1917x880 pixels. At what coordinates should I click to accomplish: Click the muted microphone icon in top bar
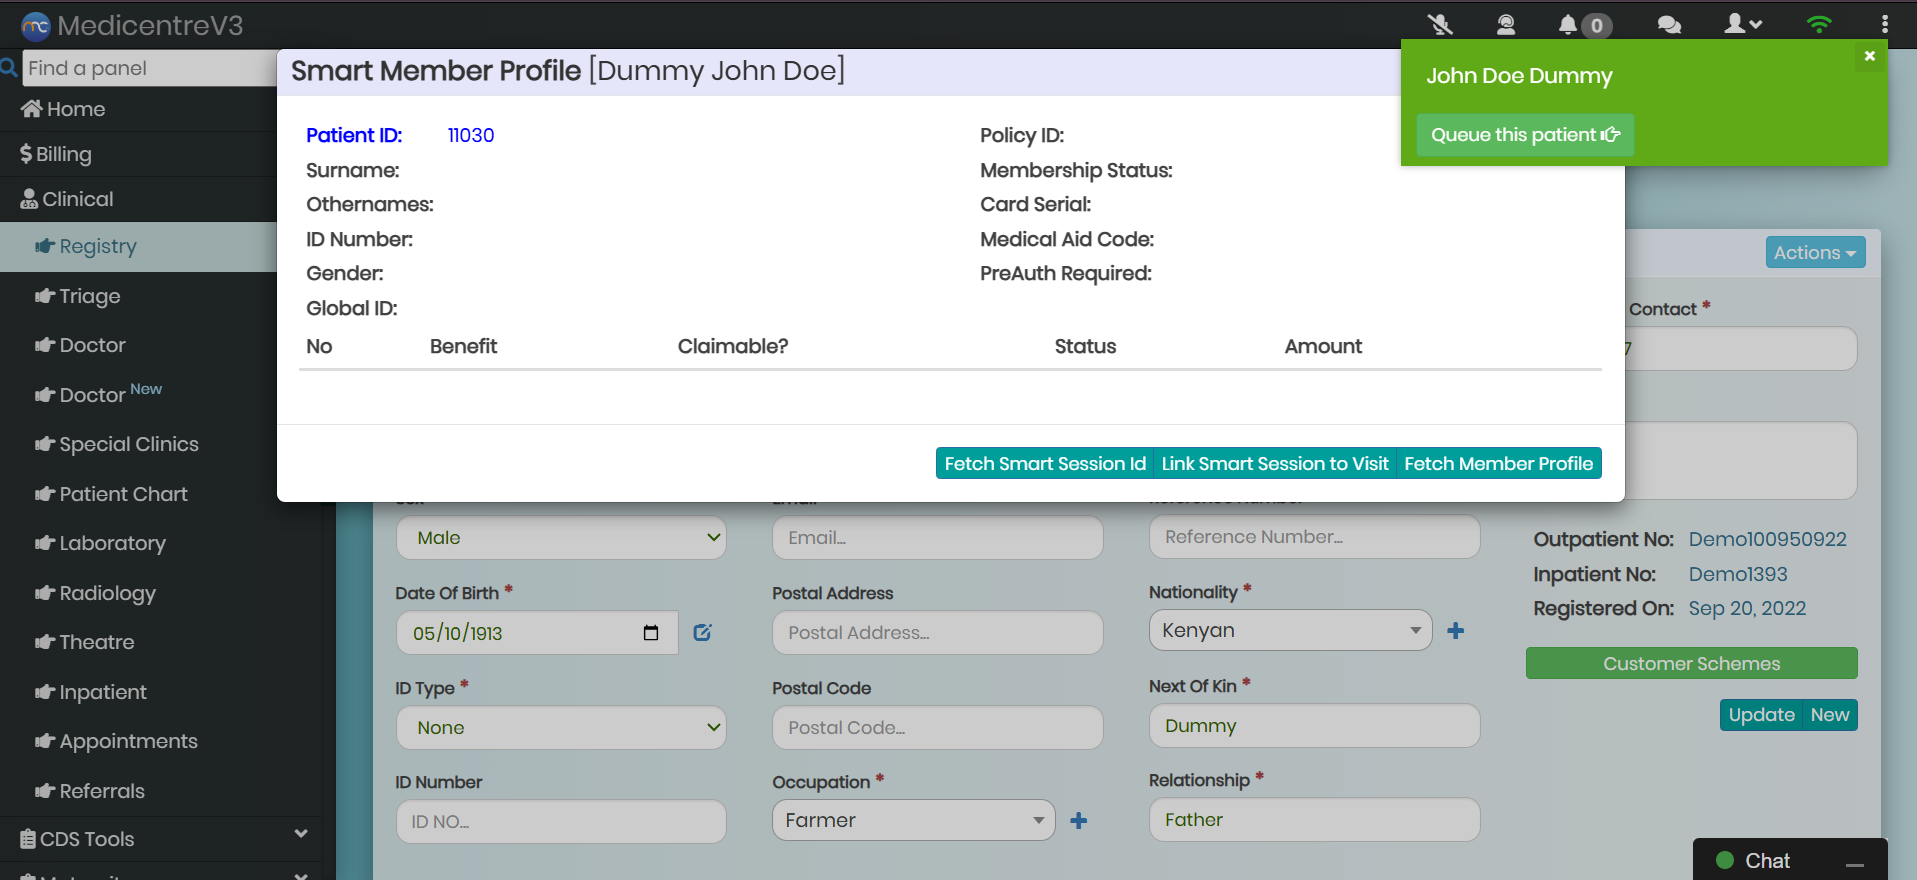tap(1440, 25)
